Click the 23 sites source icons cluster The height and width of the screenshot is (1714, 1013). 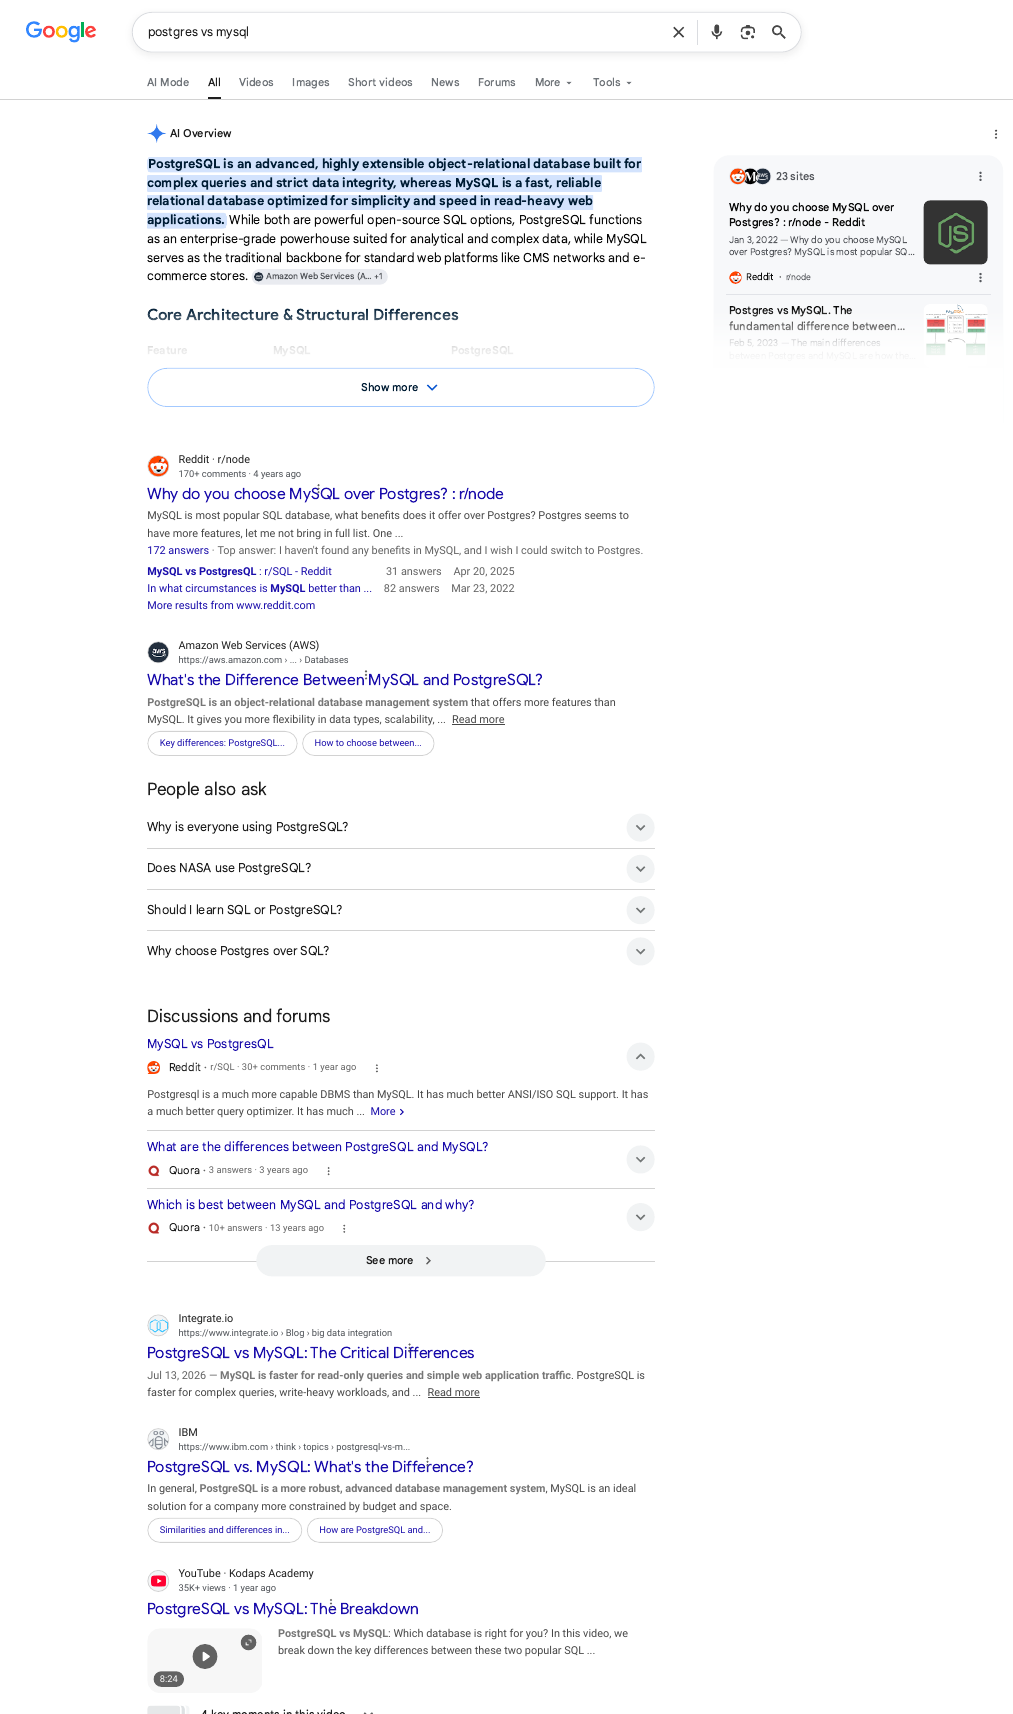(750, 176)
